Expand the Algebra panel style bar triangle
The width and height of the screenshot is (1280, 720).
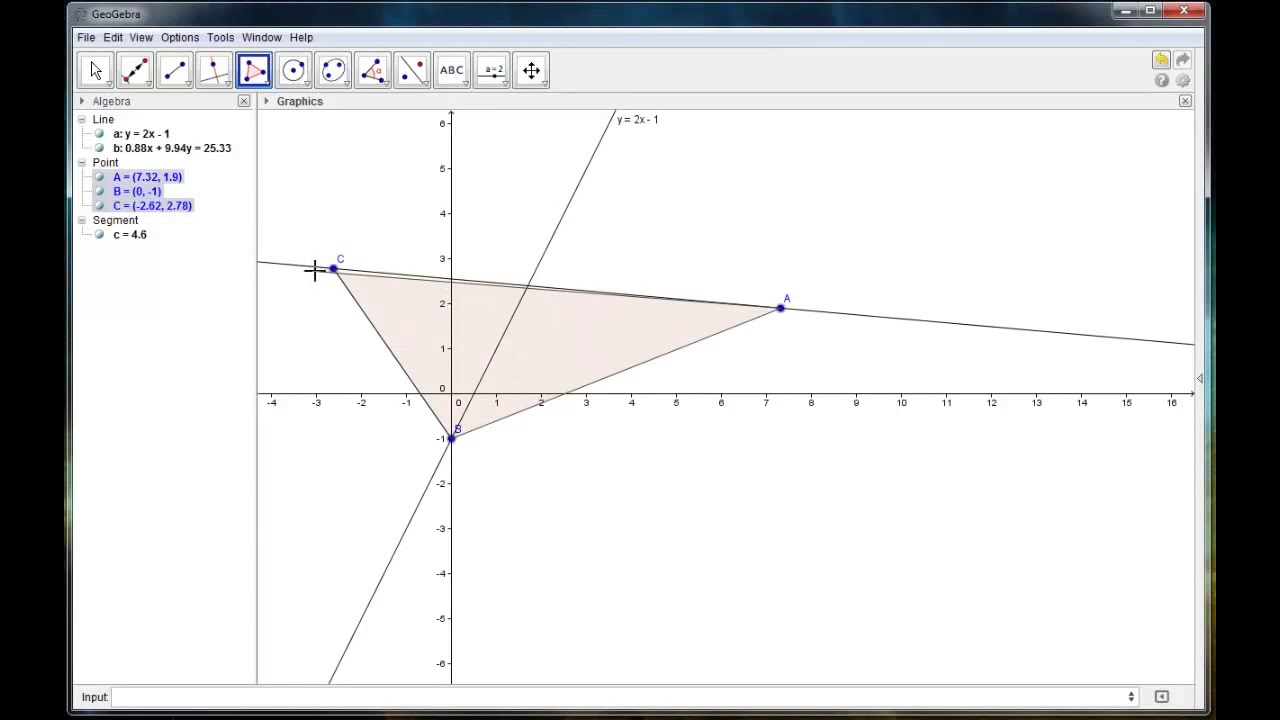point(82,101)
